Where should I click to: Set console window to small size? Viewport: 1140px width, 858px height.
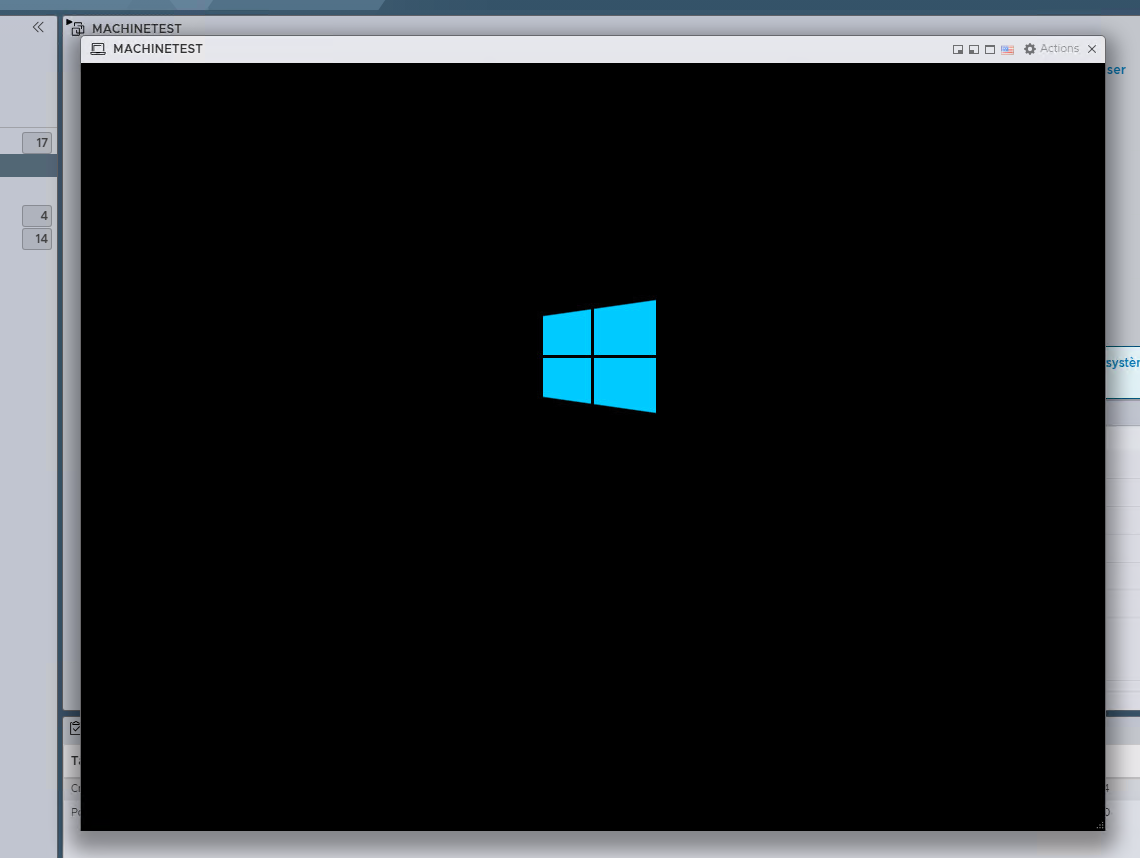pos(957,49)
